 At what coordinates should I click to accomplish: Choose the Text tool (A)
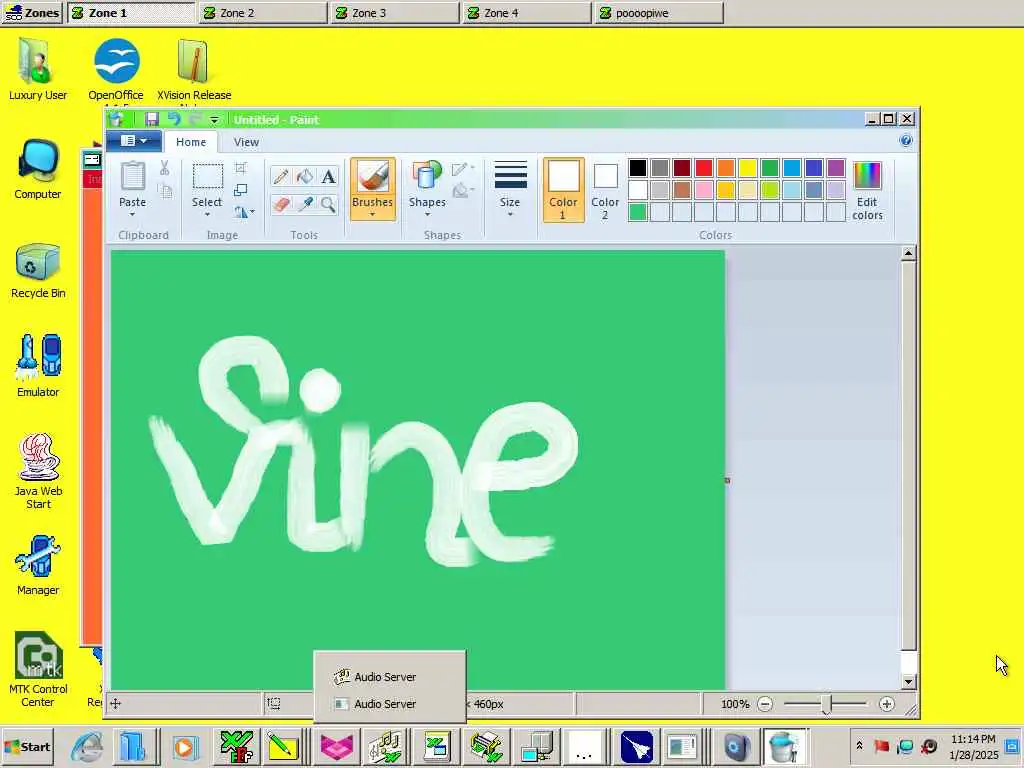328,176
